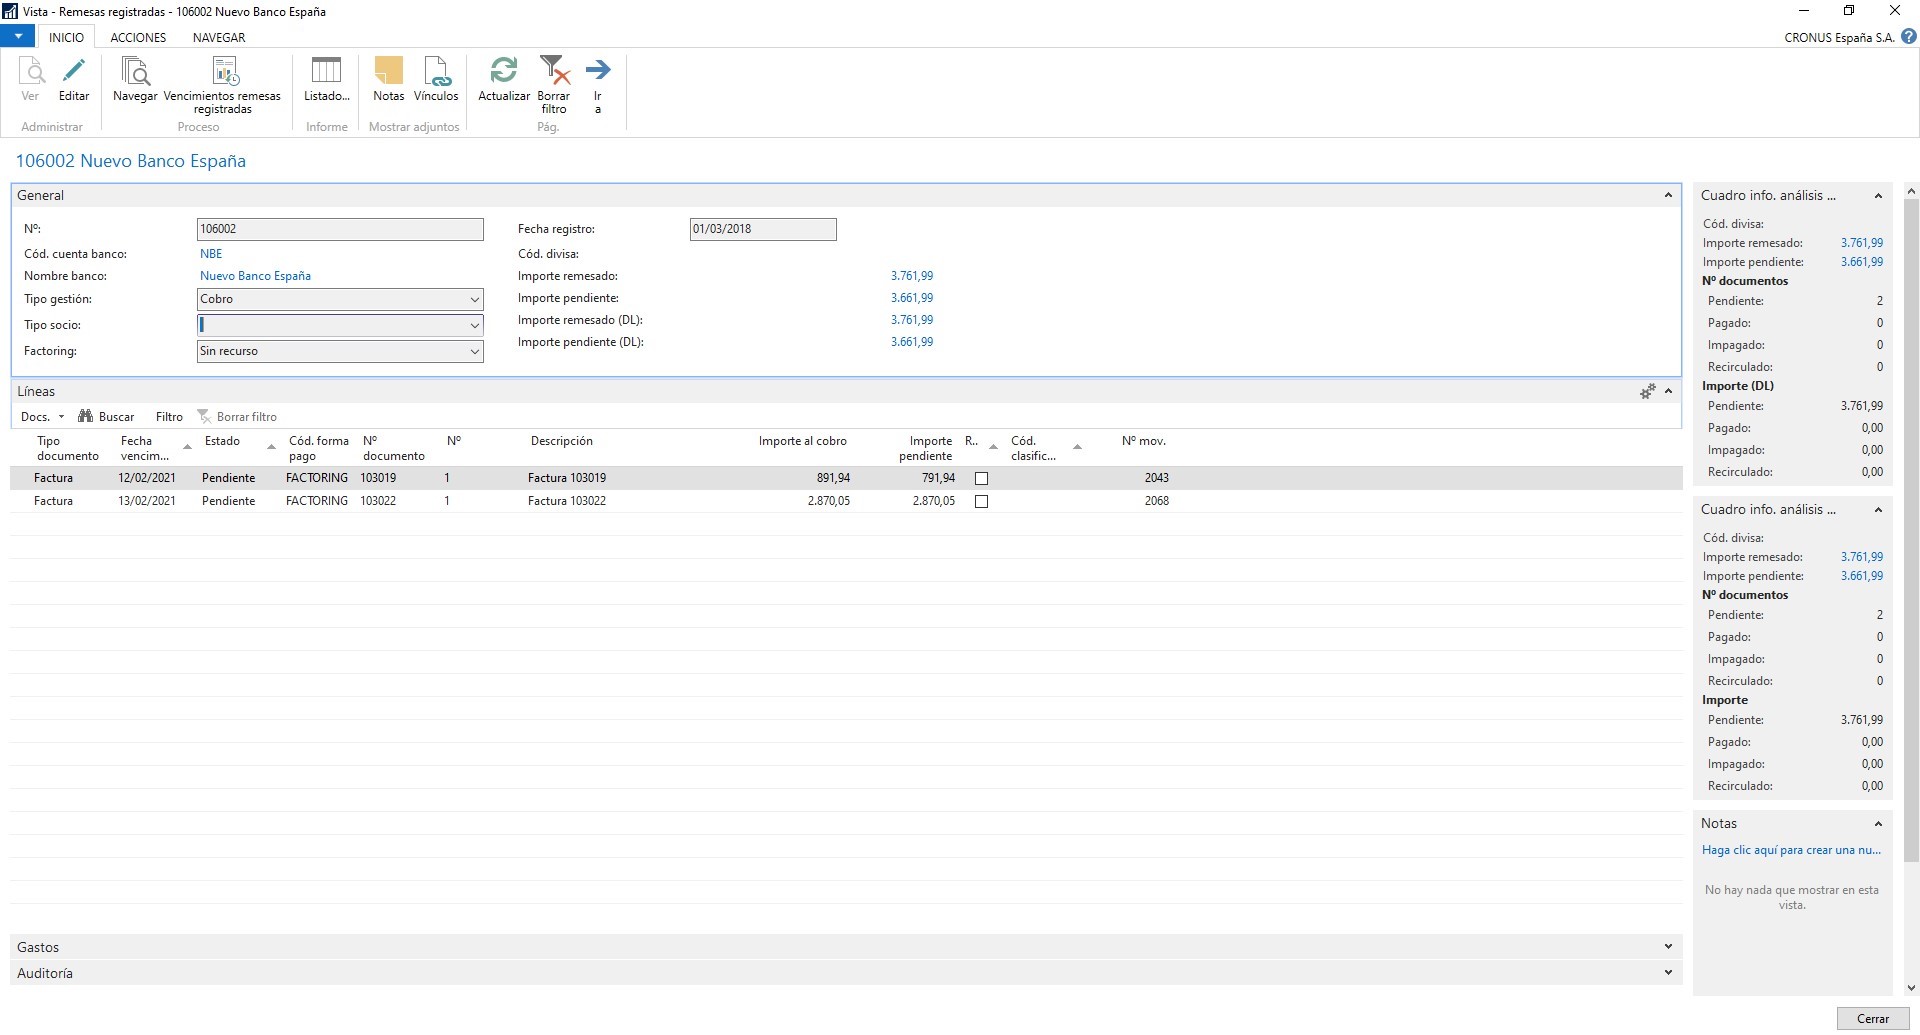The width and height of the screenshot is (1920, 1035).
Task: Click the Editar pencil icon
Action: tap(74, 72)
